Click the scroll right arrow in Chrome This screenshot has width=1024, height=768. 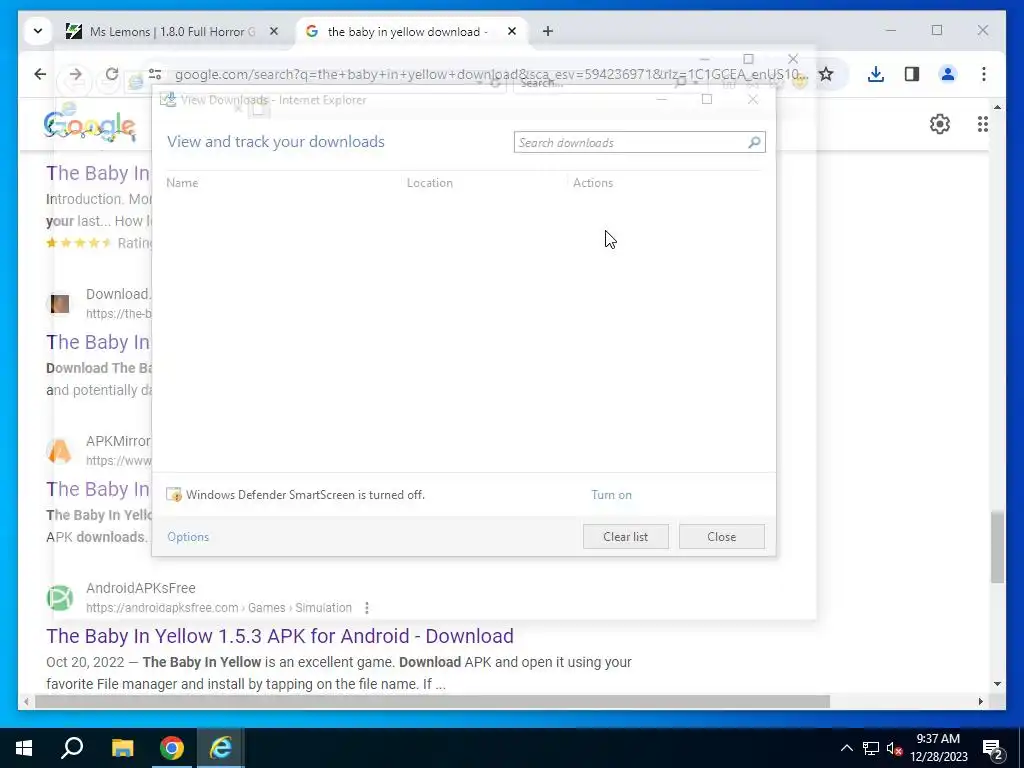[x=980, y=701]
